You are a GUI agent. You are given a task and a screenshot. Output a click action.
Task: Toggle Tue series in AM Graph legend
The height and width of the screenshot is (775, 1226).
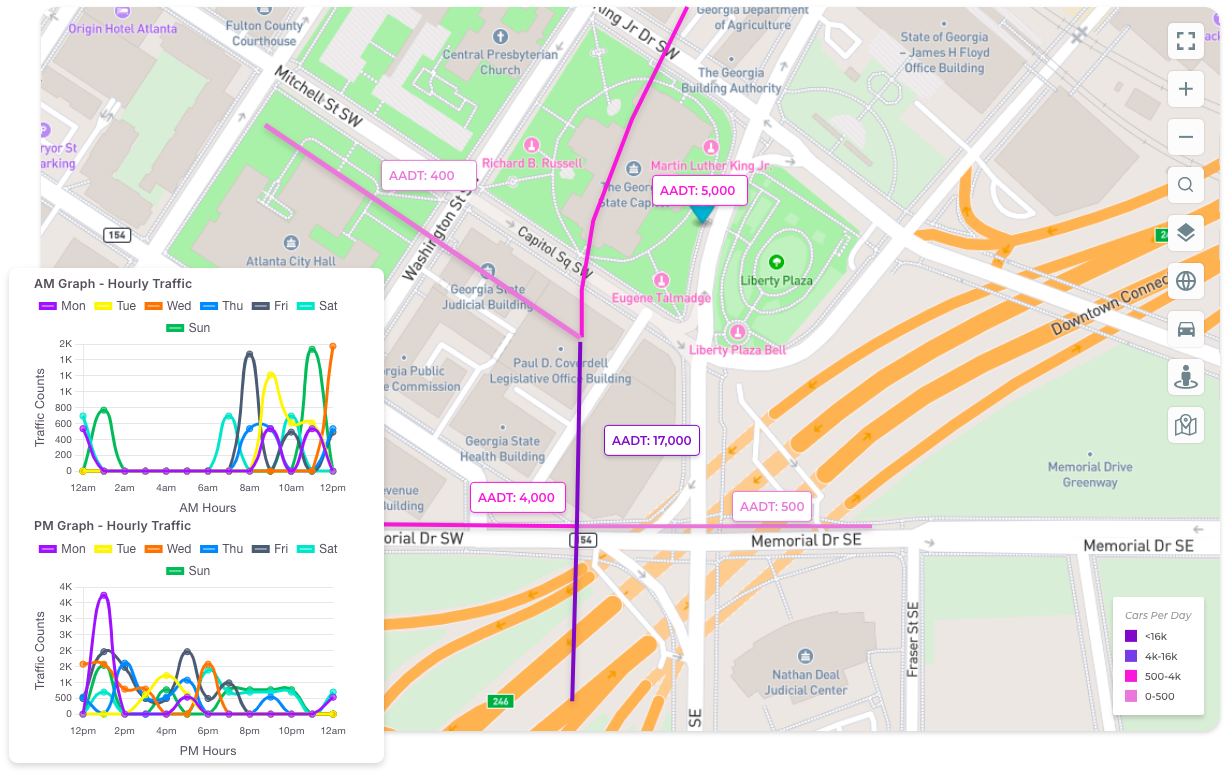(115, 306)
